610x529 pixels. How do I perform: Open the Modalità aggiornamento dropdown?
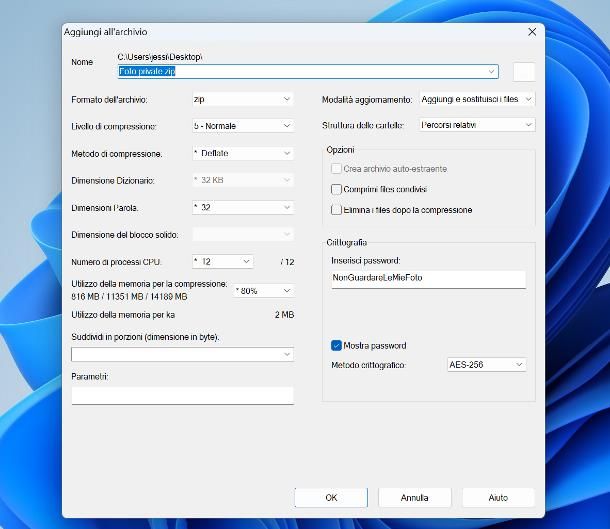tap(477, 99)
